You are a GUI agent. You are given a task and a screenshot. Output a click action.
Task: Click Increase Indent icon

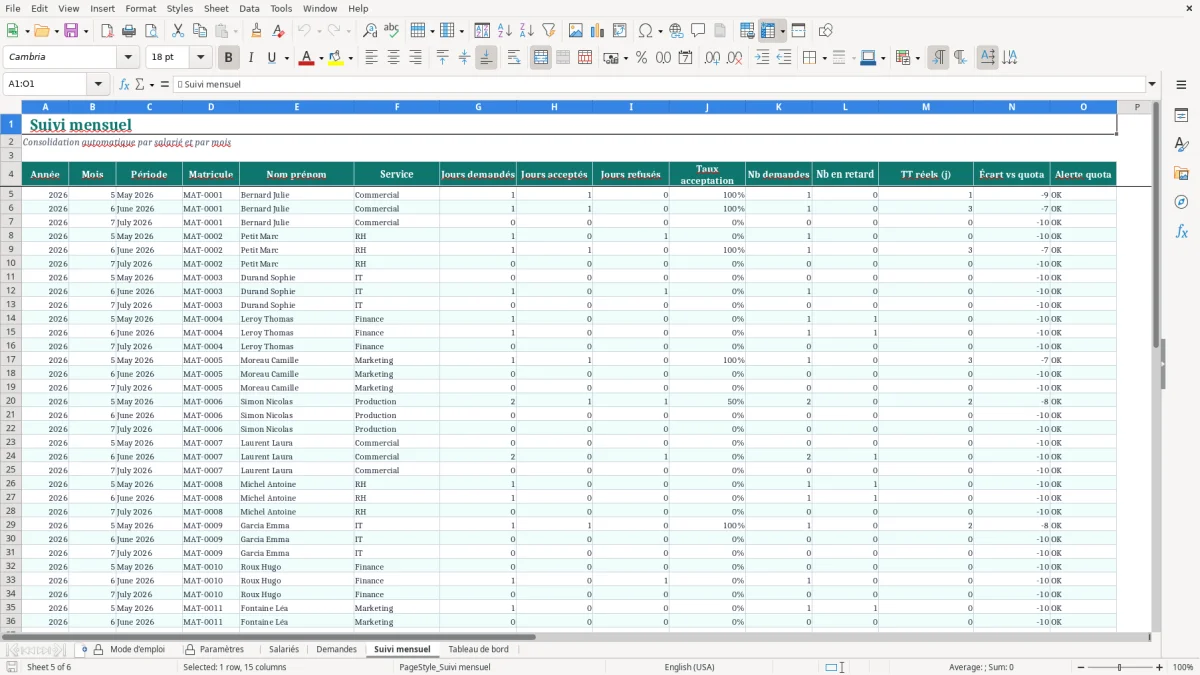coord(762,58)
